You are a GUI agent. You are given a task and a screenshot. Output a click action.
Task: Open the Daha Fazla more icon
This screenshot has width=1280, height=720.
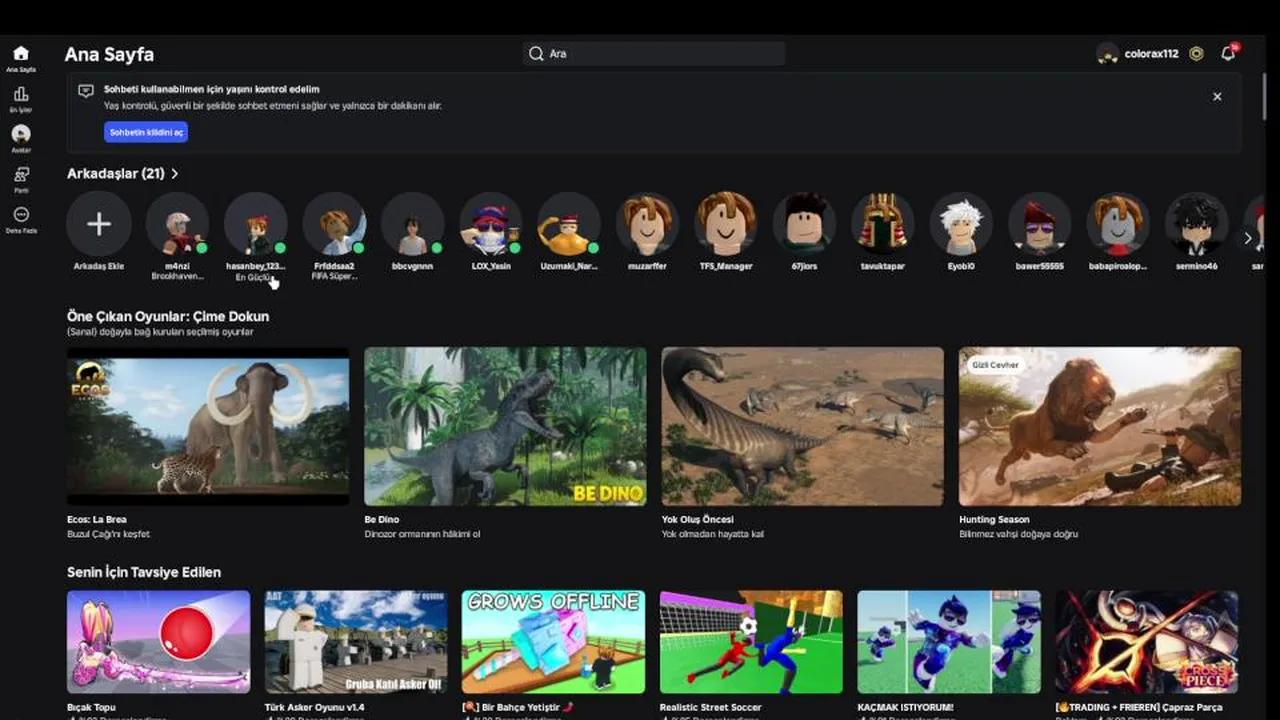[21, 215]
